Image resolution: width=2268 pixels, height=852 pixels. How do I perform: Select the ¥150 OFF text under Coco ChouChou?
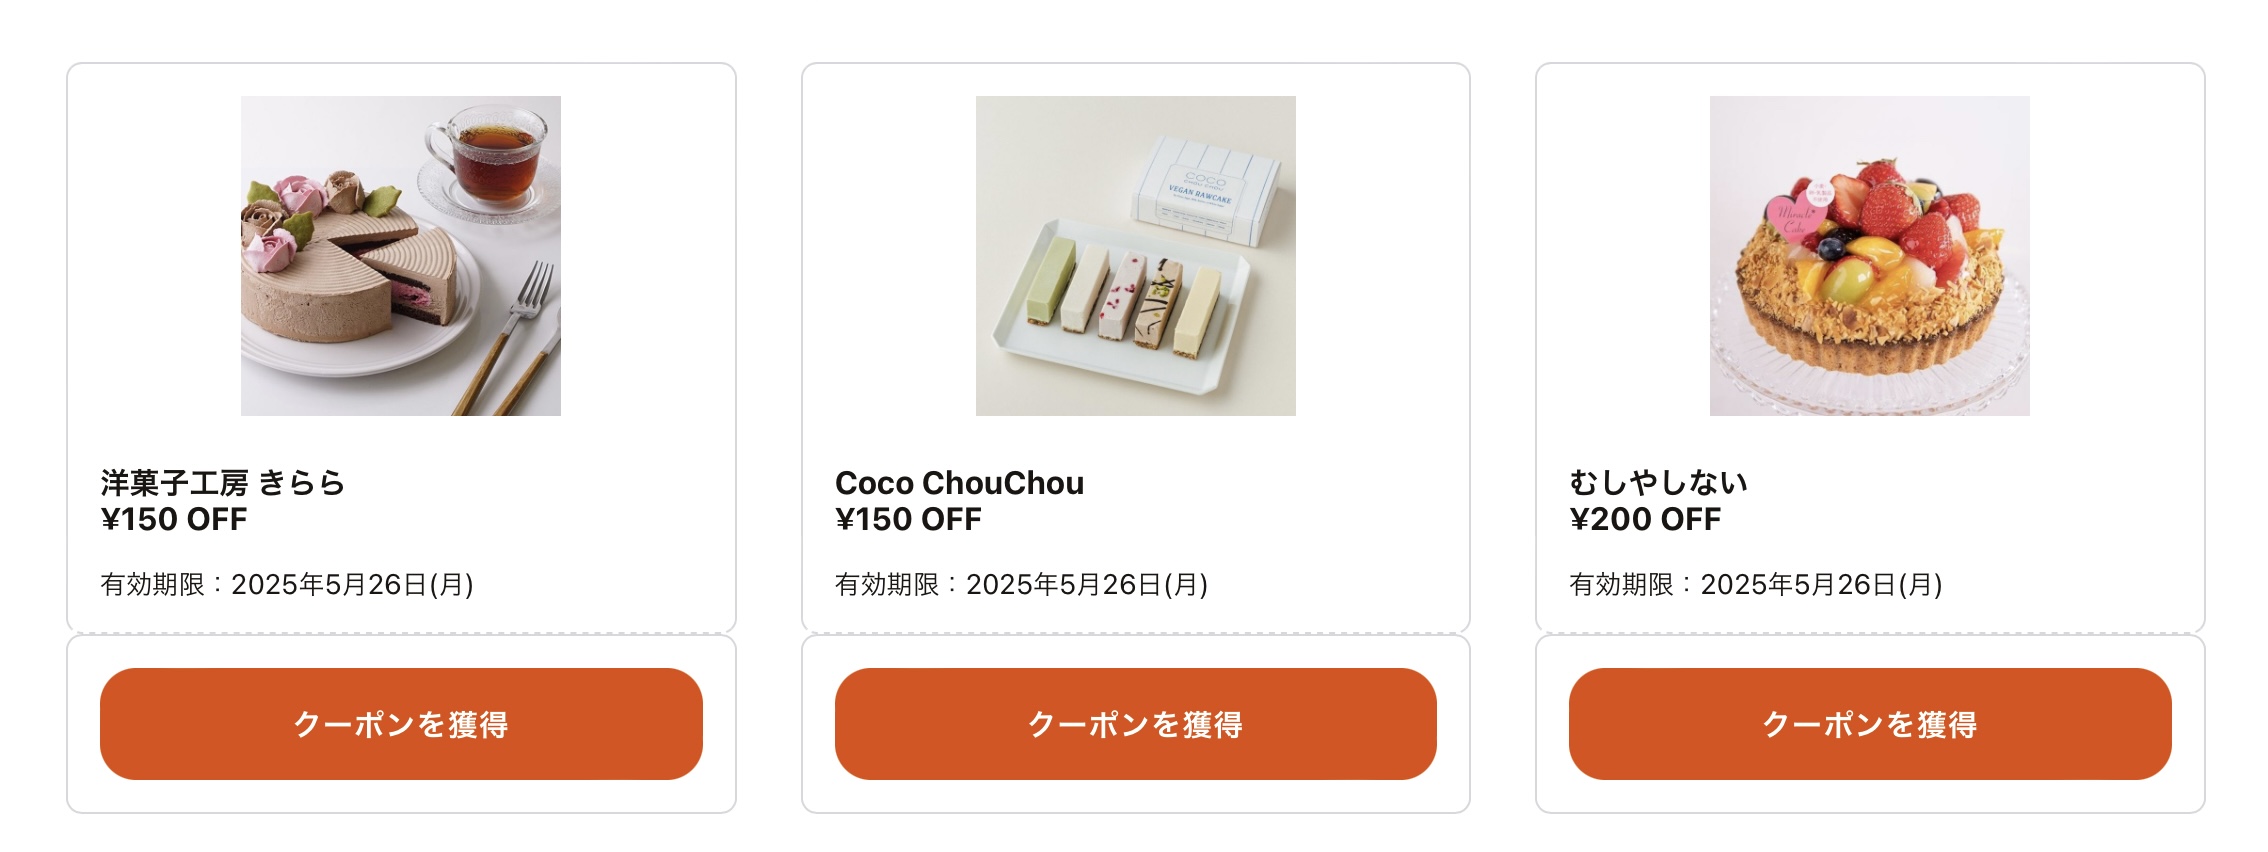908,520
